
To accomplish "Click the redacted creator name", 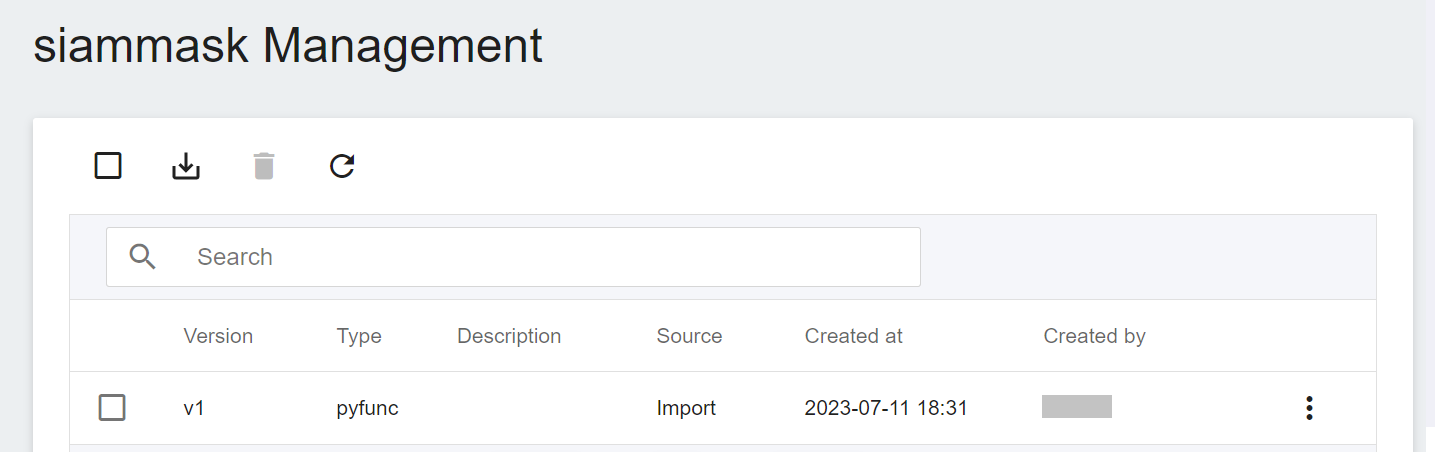I will (x=1077, y=406).
